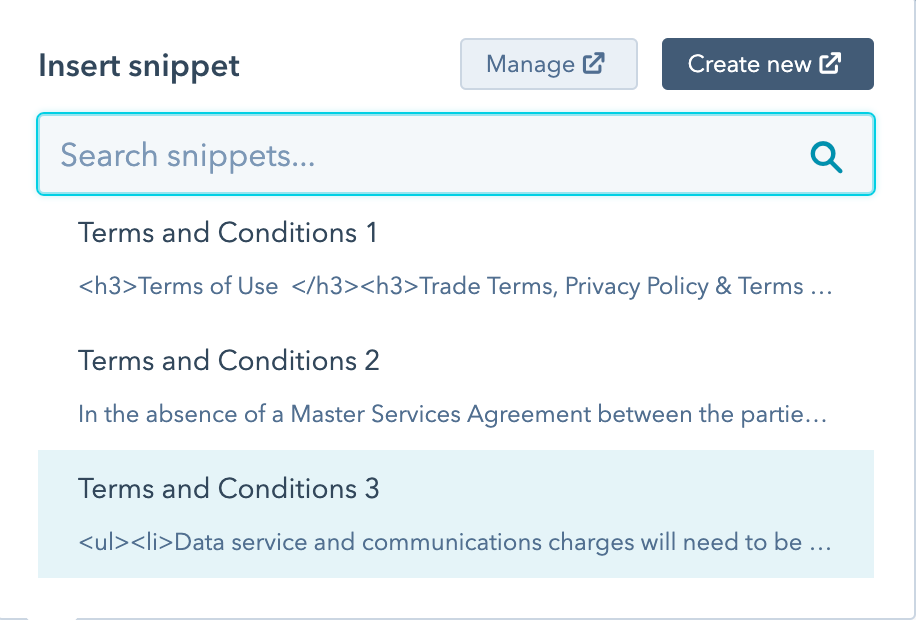Click the magnifying glass search icon

click(x=827, y=157)
